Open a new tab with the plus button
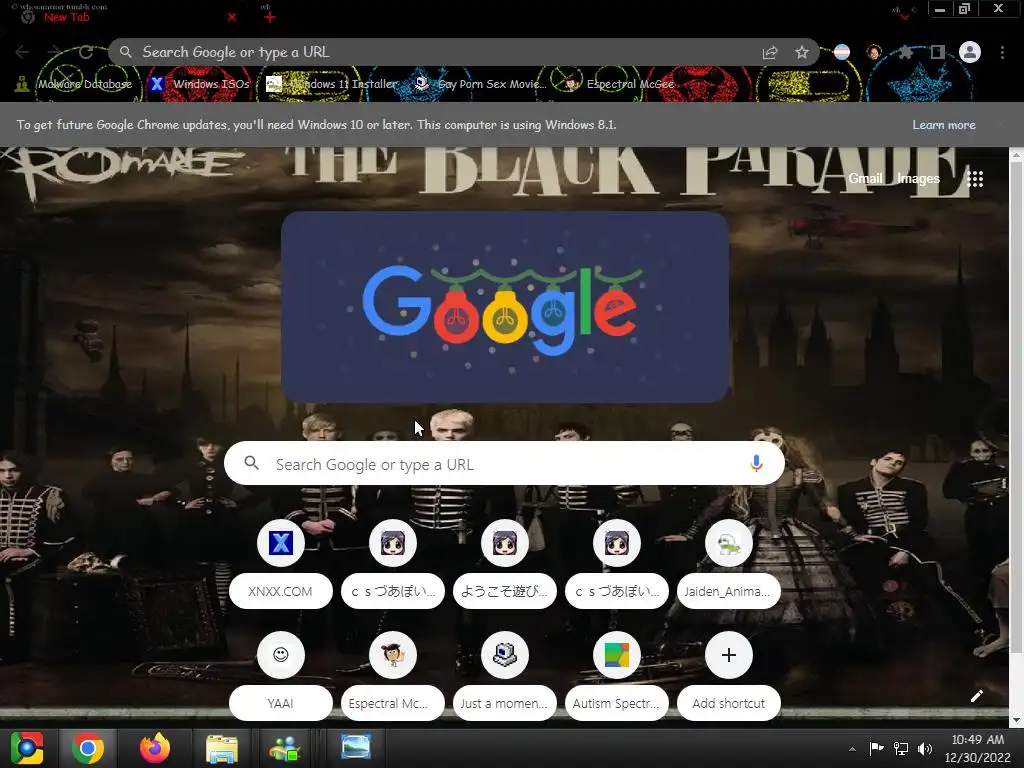 click(x=270, y=18)
